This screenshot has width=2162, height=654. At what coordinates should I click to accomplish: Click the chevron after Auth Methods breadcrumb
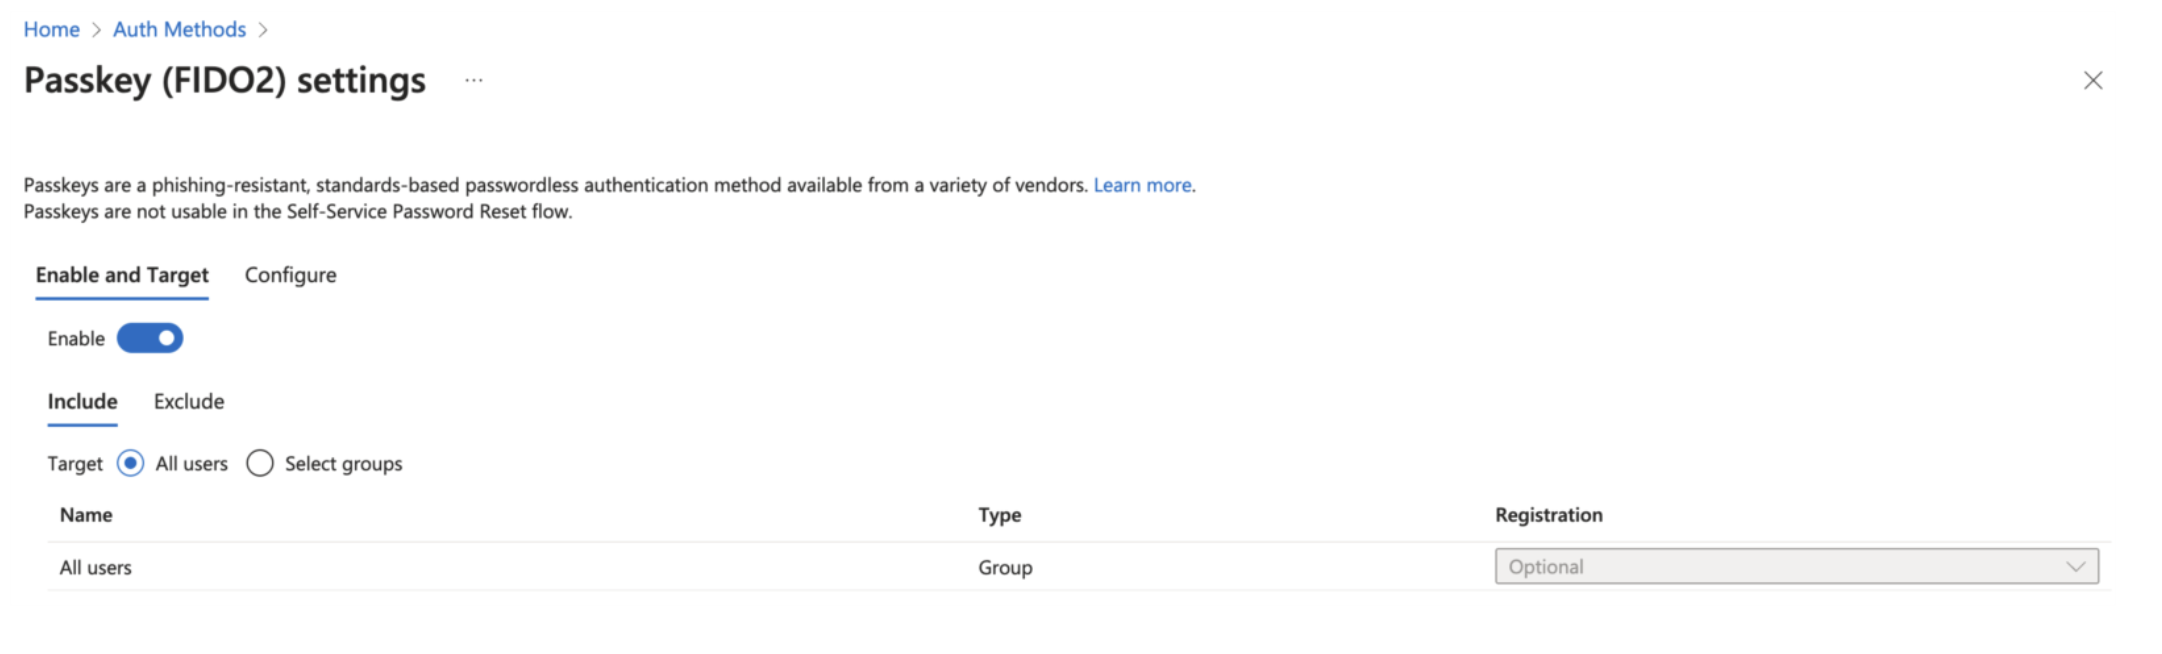[263, 29]
